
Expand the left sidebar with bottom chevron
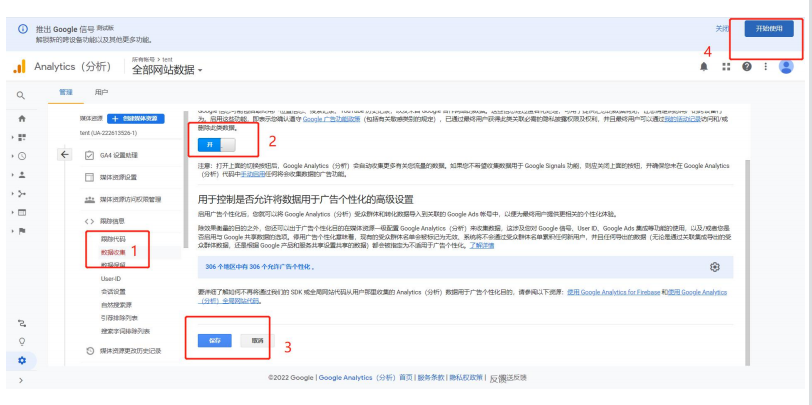pos(21,380)
